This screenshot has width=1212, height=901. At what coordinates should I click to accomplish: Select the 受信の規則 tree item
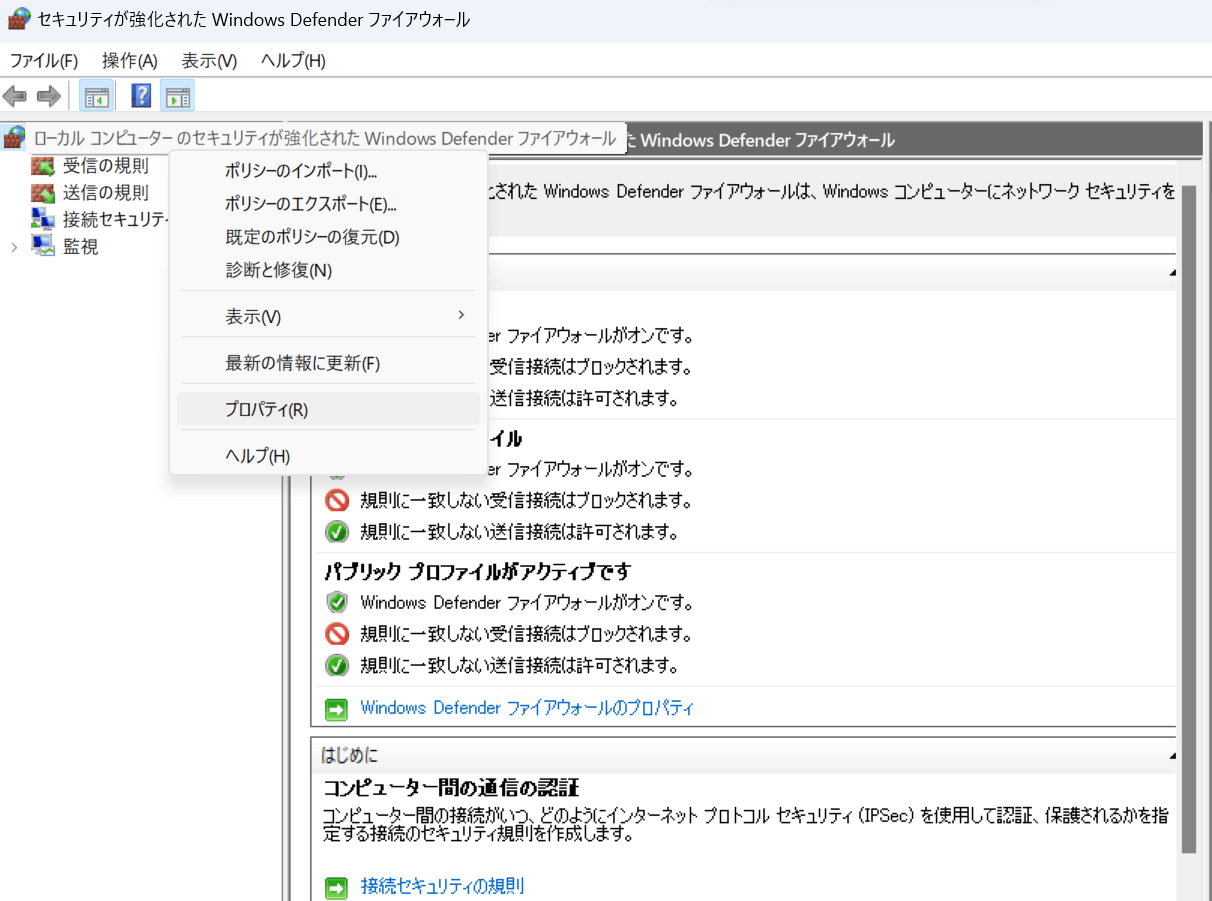coord(106,166)
